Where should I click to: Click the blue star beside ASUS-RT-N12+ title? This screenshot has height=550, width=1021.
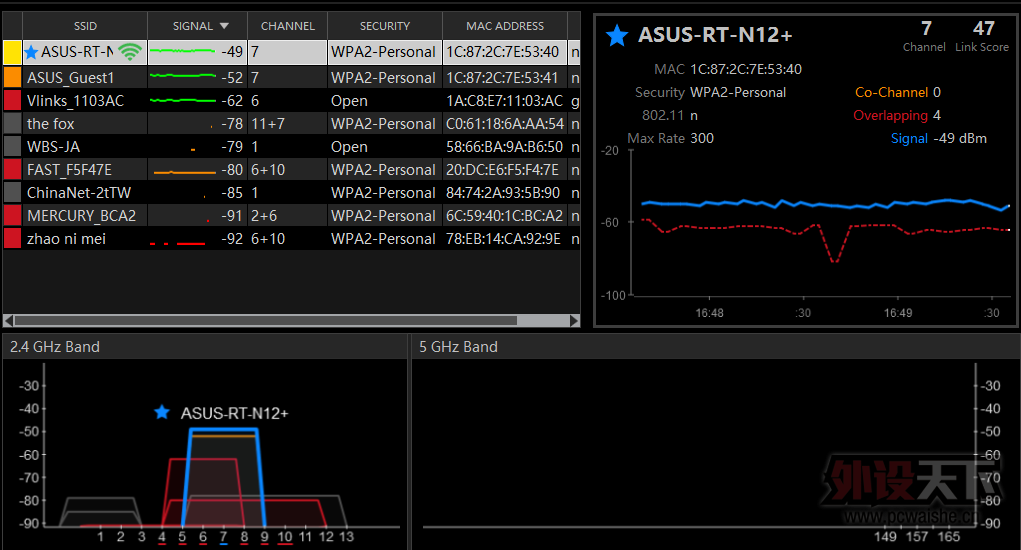[617, 35]
